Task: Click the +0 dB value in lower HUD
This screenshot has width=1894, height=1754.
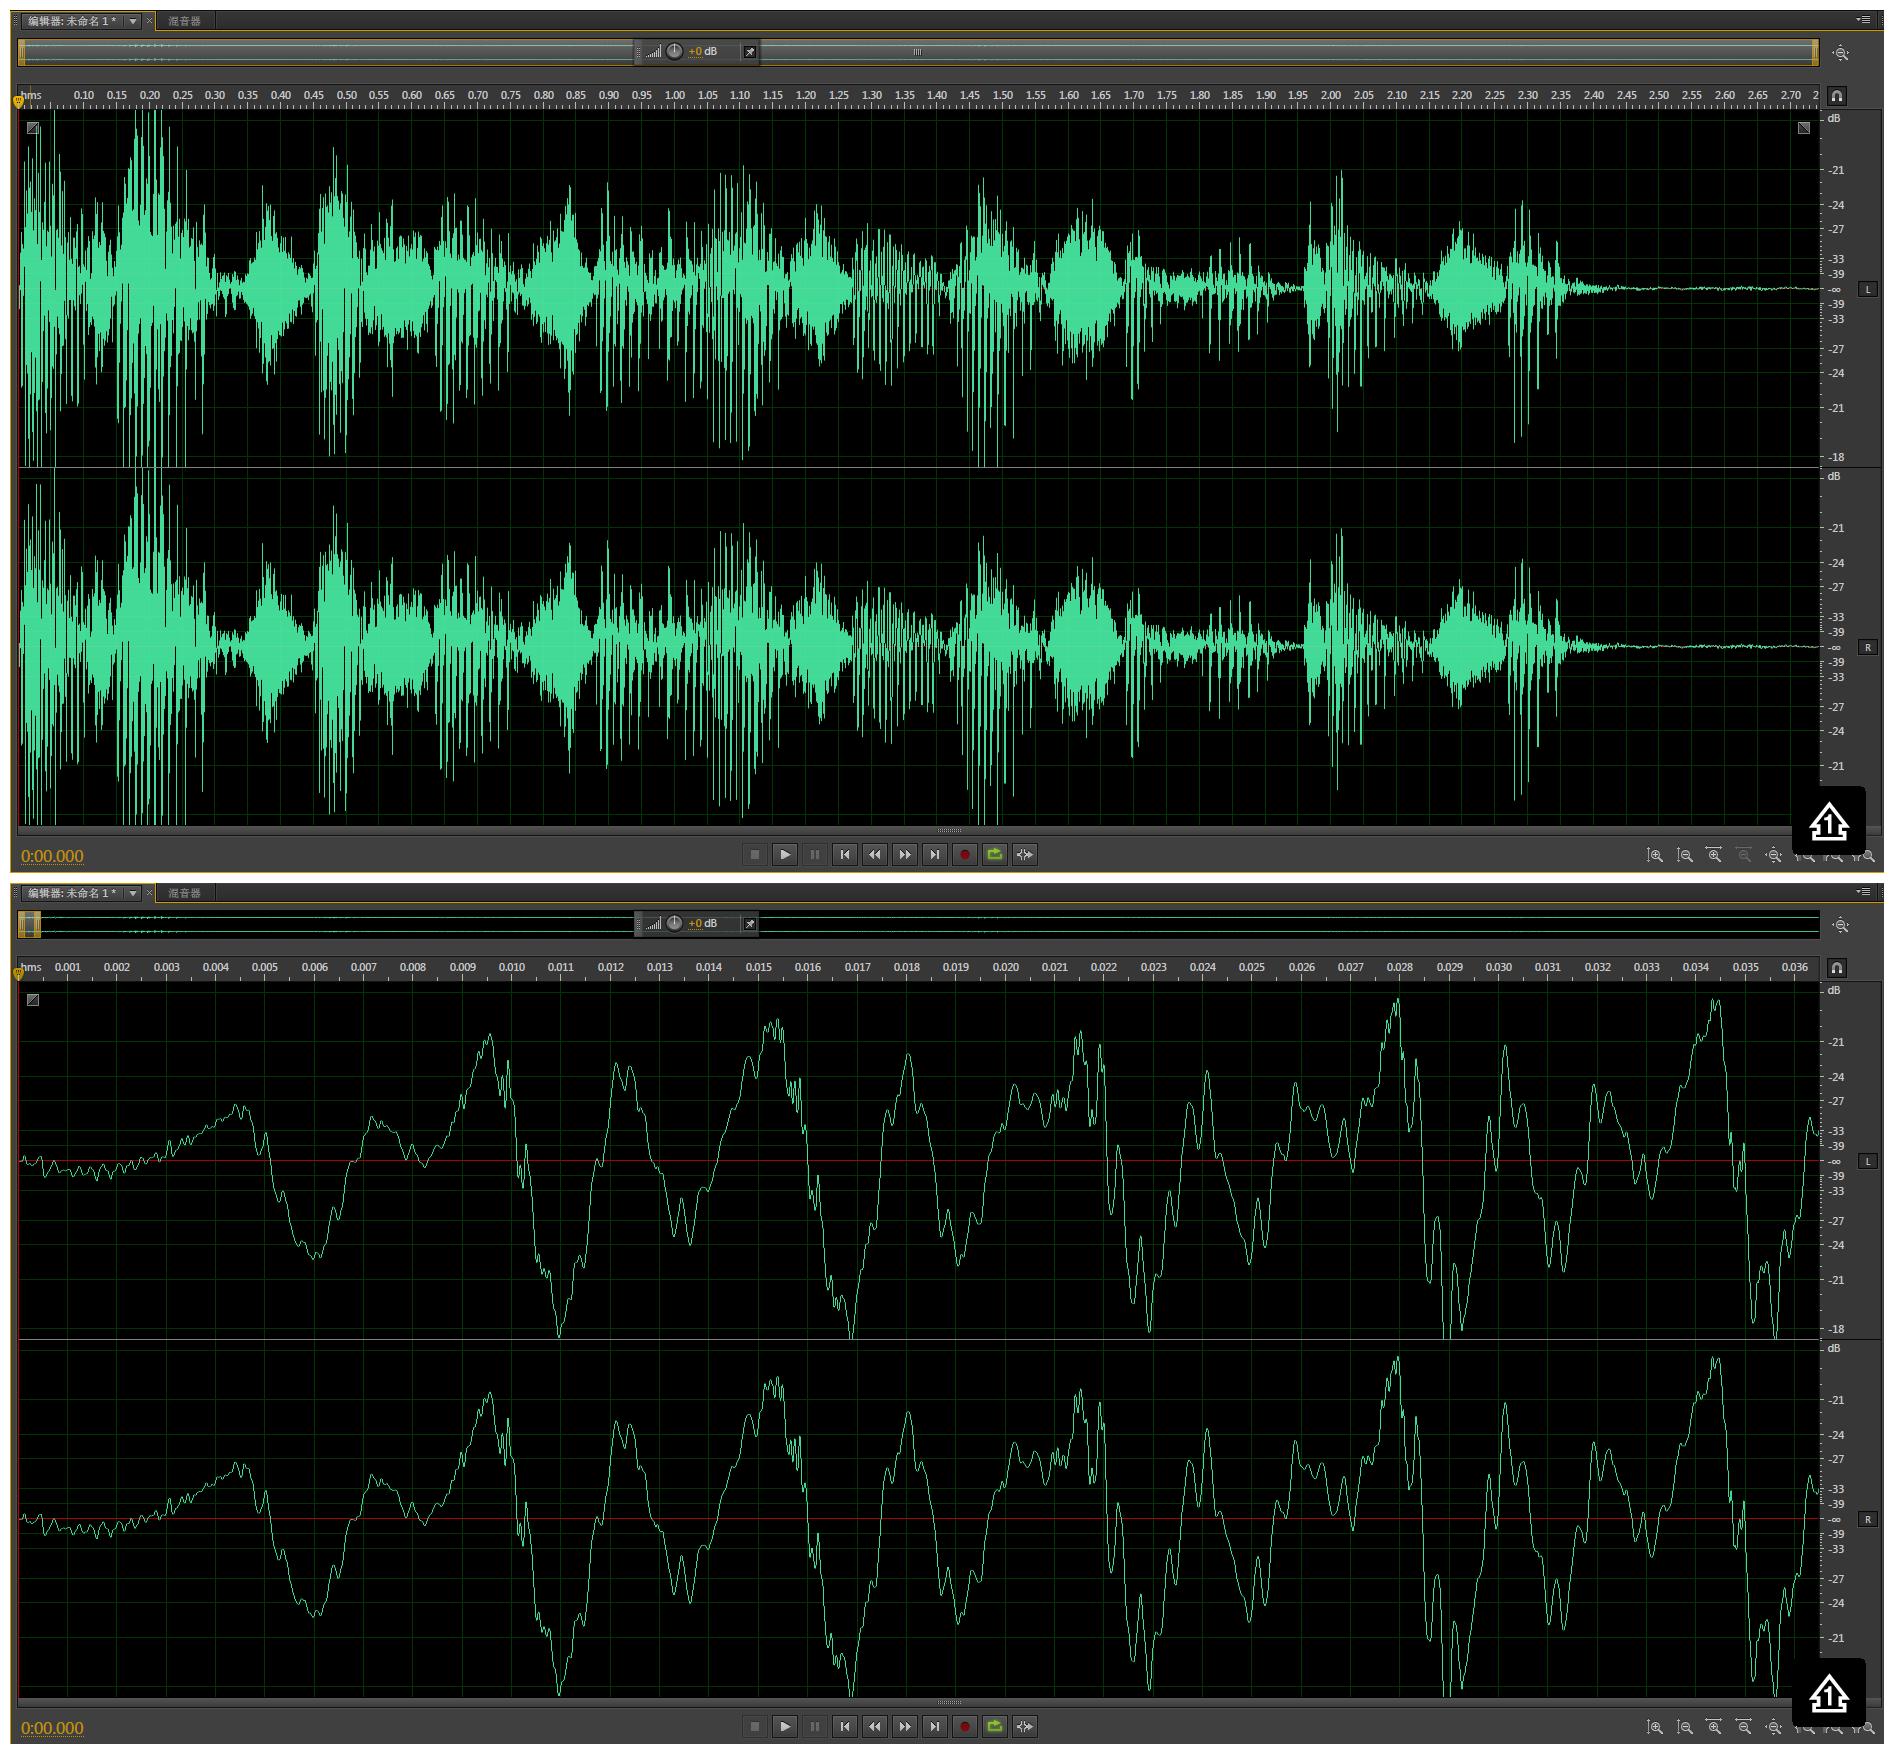Action: [x=702, y=924]
